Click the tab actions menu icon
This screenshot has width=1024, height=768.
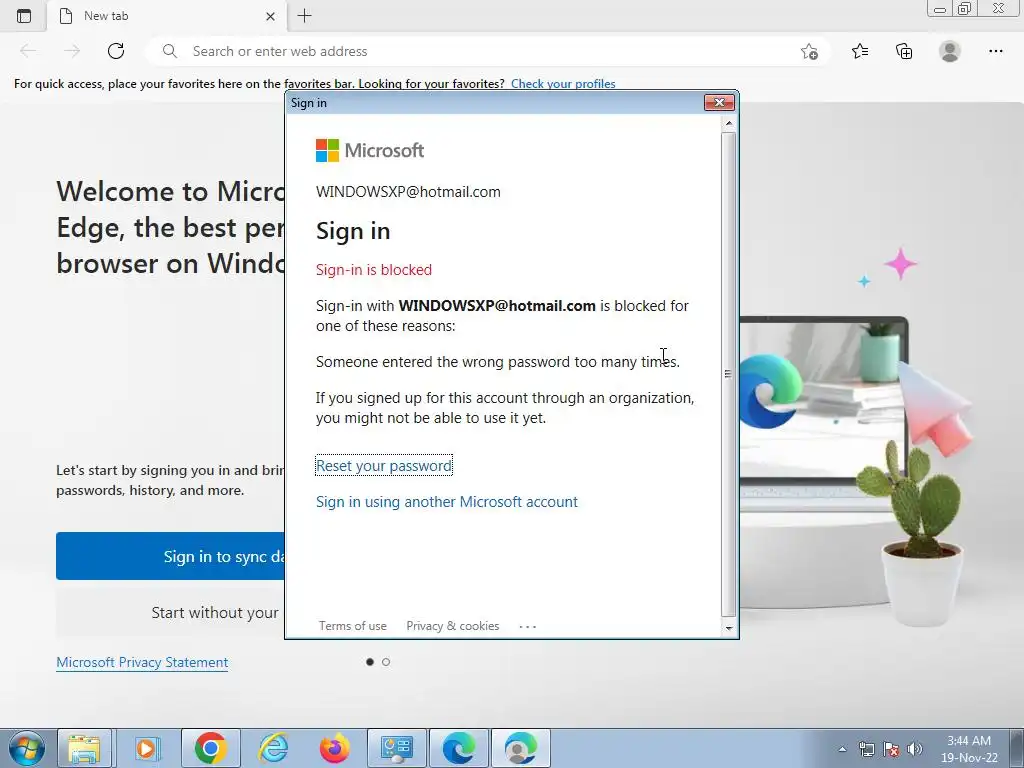tap(24, 16)
